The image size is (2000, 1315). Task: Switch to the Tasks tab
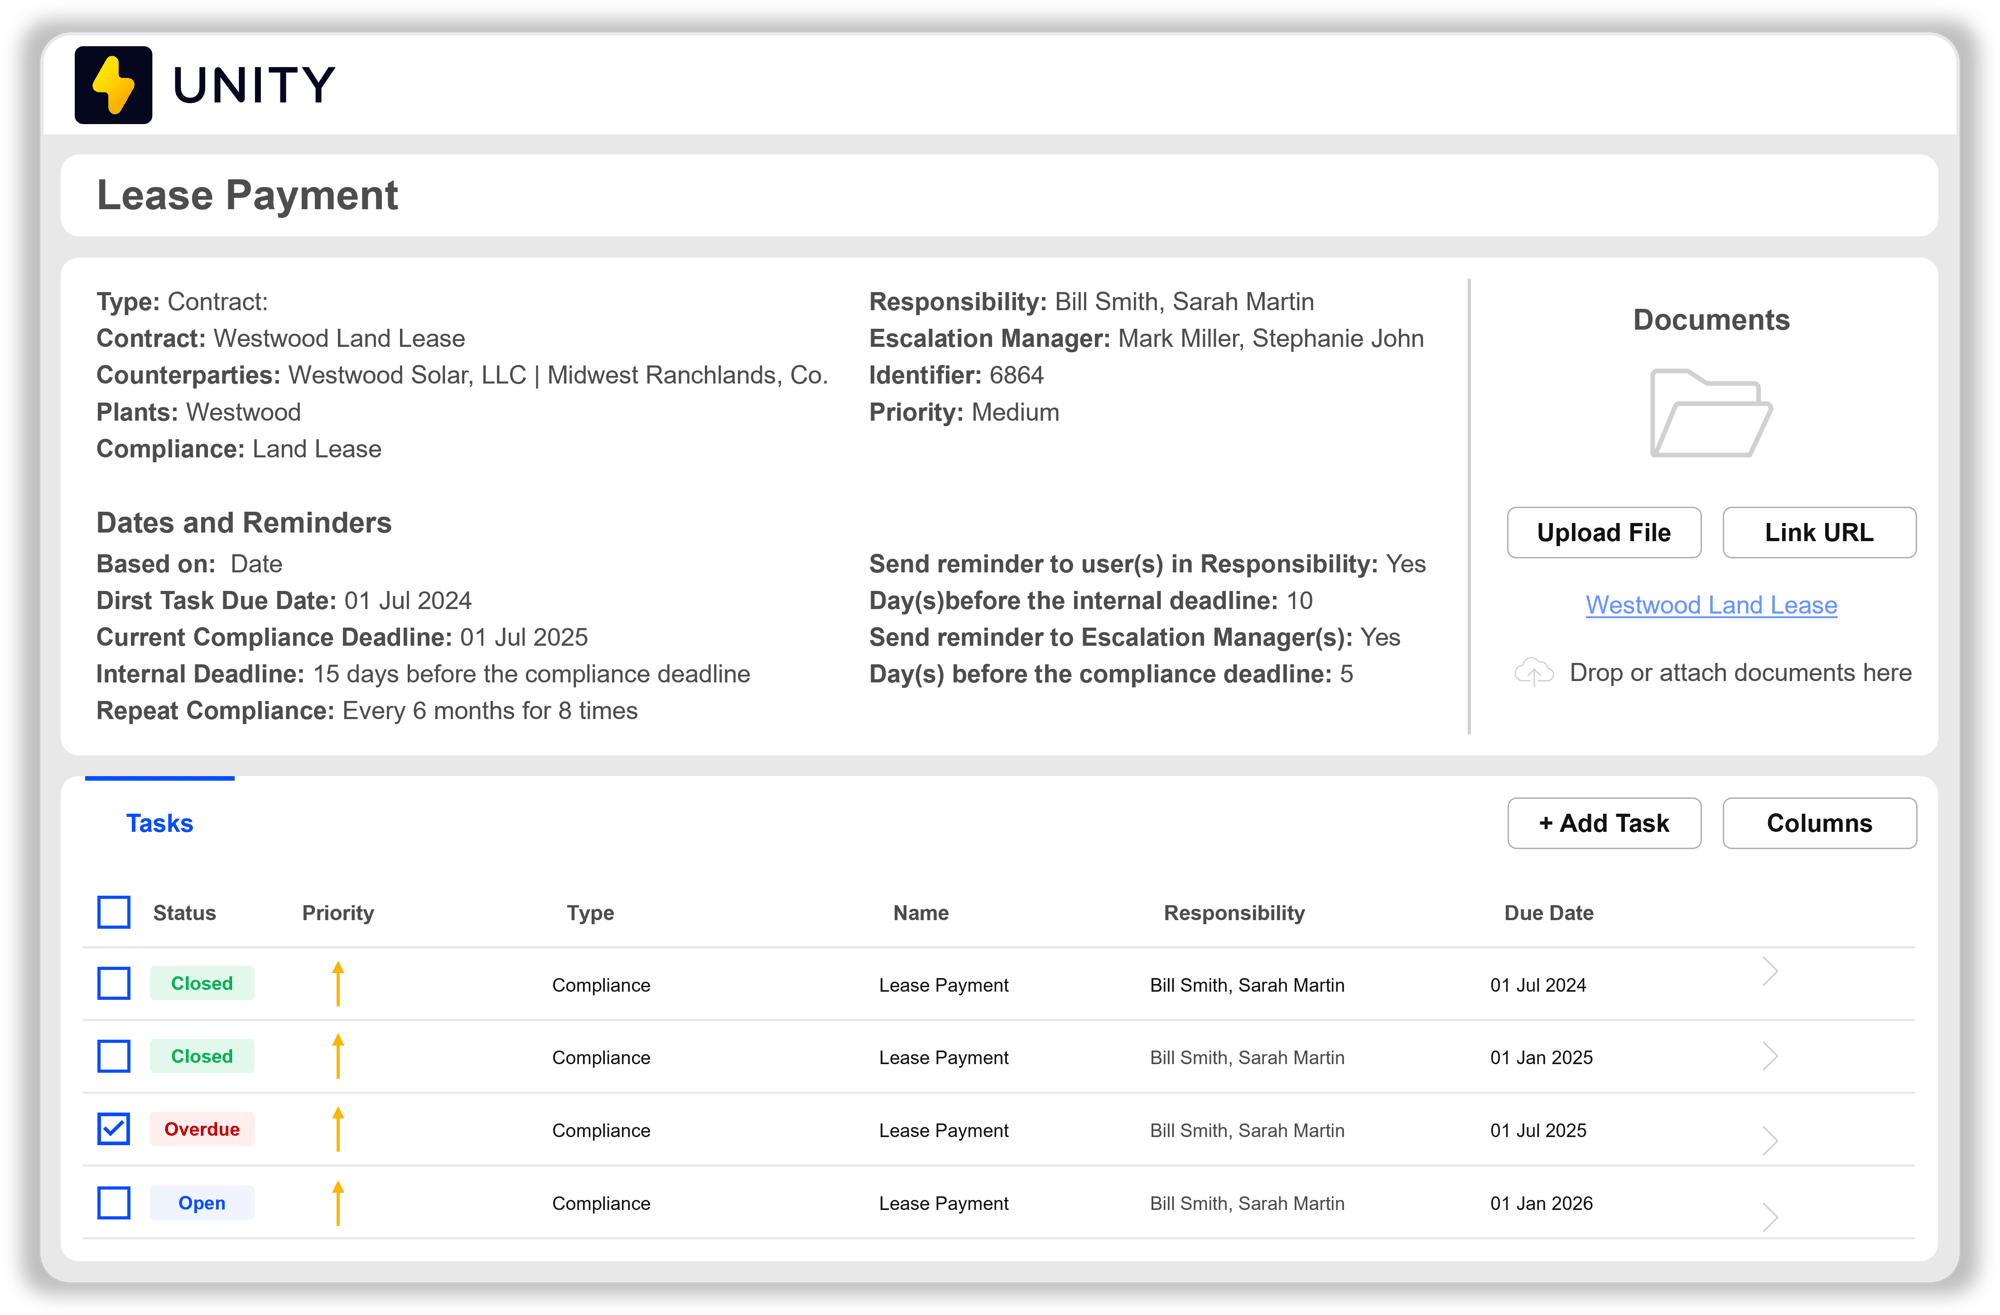[x=160, y=823]
